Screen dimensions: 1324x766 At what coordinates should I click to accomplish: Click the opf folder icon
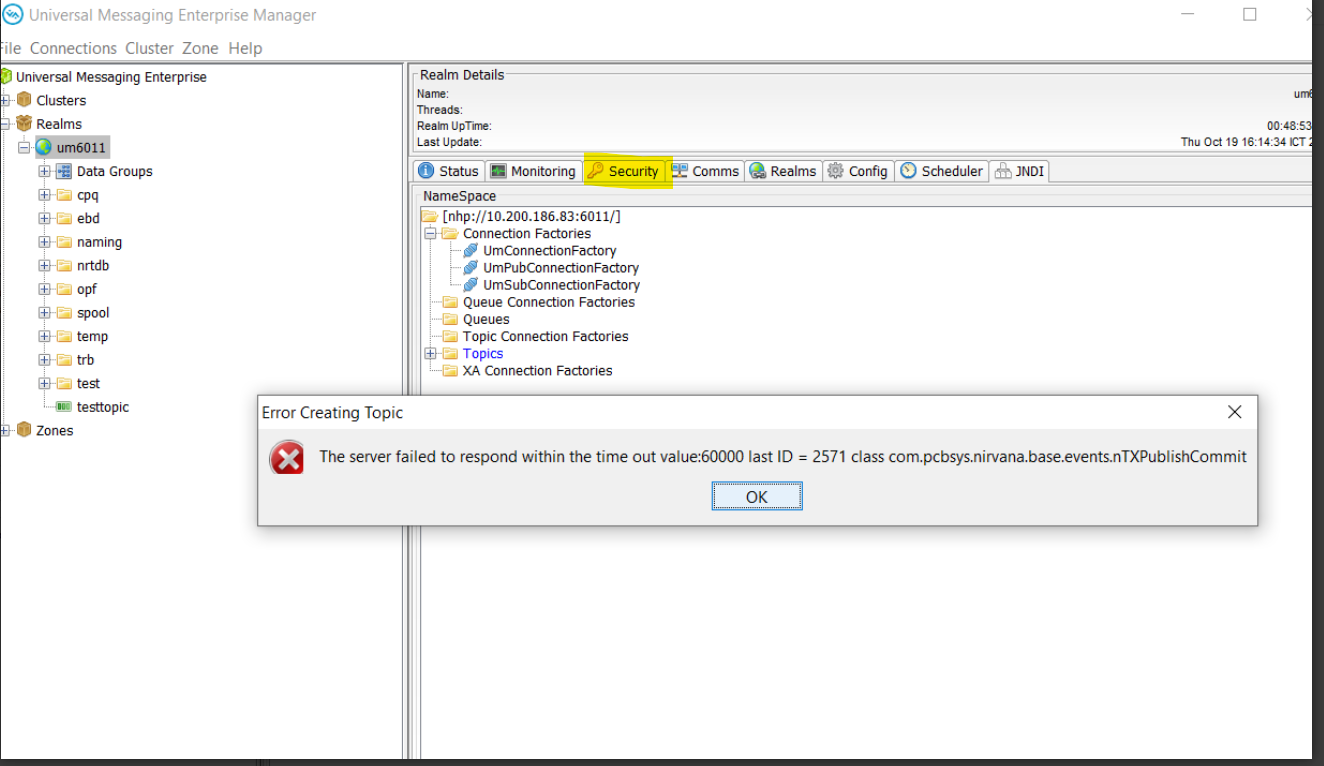[64, 289]
